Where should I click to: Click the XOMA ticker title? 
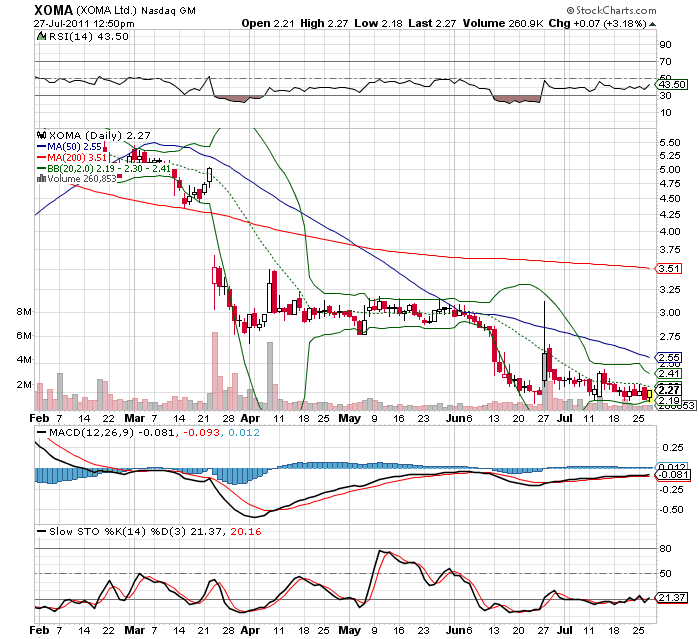tap(53, 10)
